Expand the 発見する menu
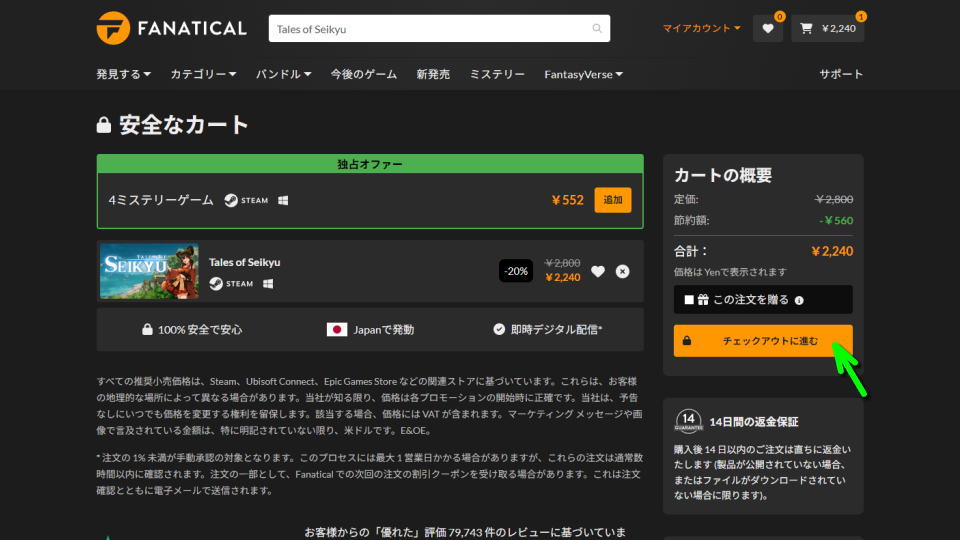 (123, 74)
